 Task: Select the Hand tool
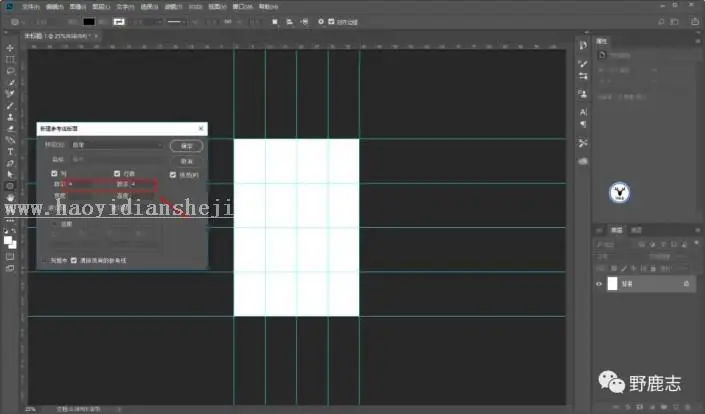click(x=10, y=198)
